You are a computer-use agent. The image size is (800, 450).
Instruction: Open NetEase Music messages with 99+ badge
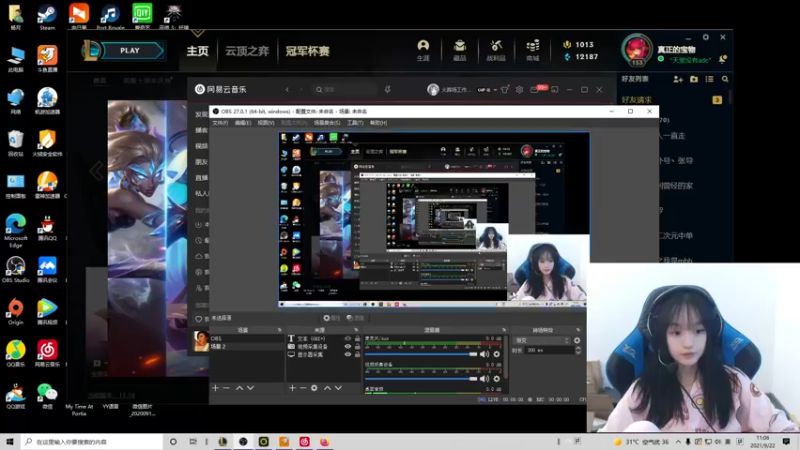point(538,89)
